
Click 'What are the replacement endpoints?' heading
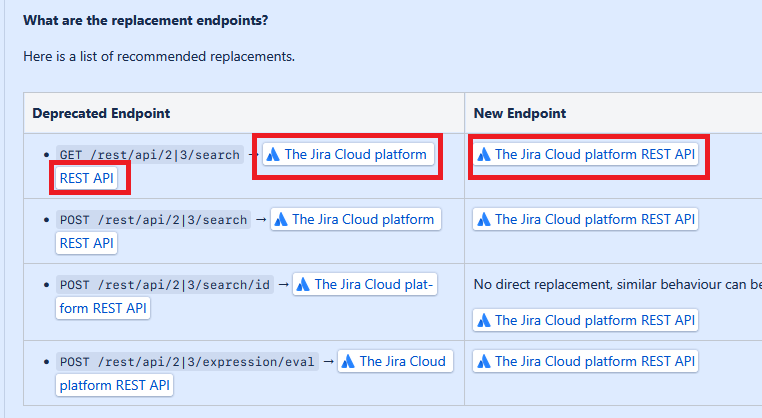(x=146, y=20)
